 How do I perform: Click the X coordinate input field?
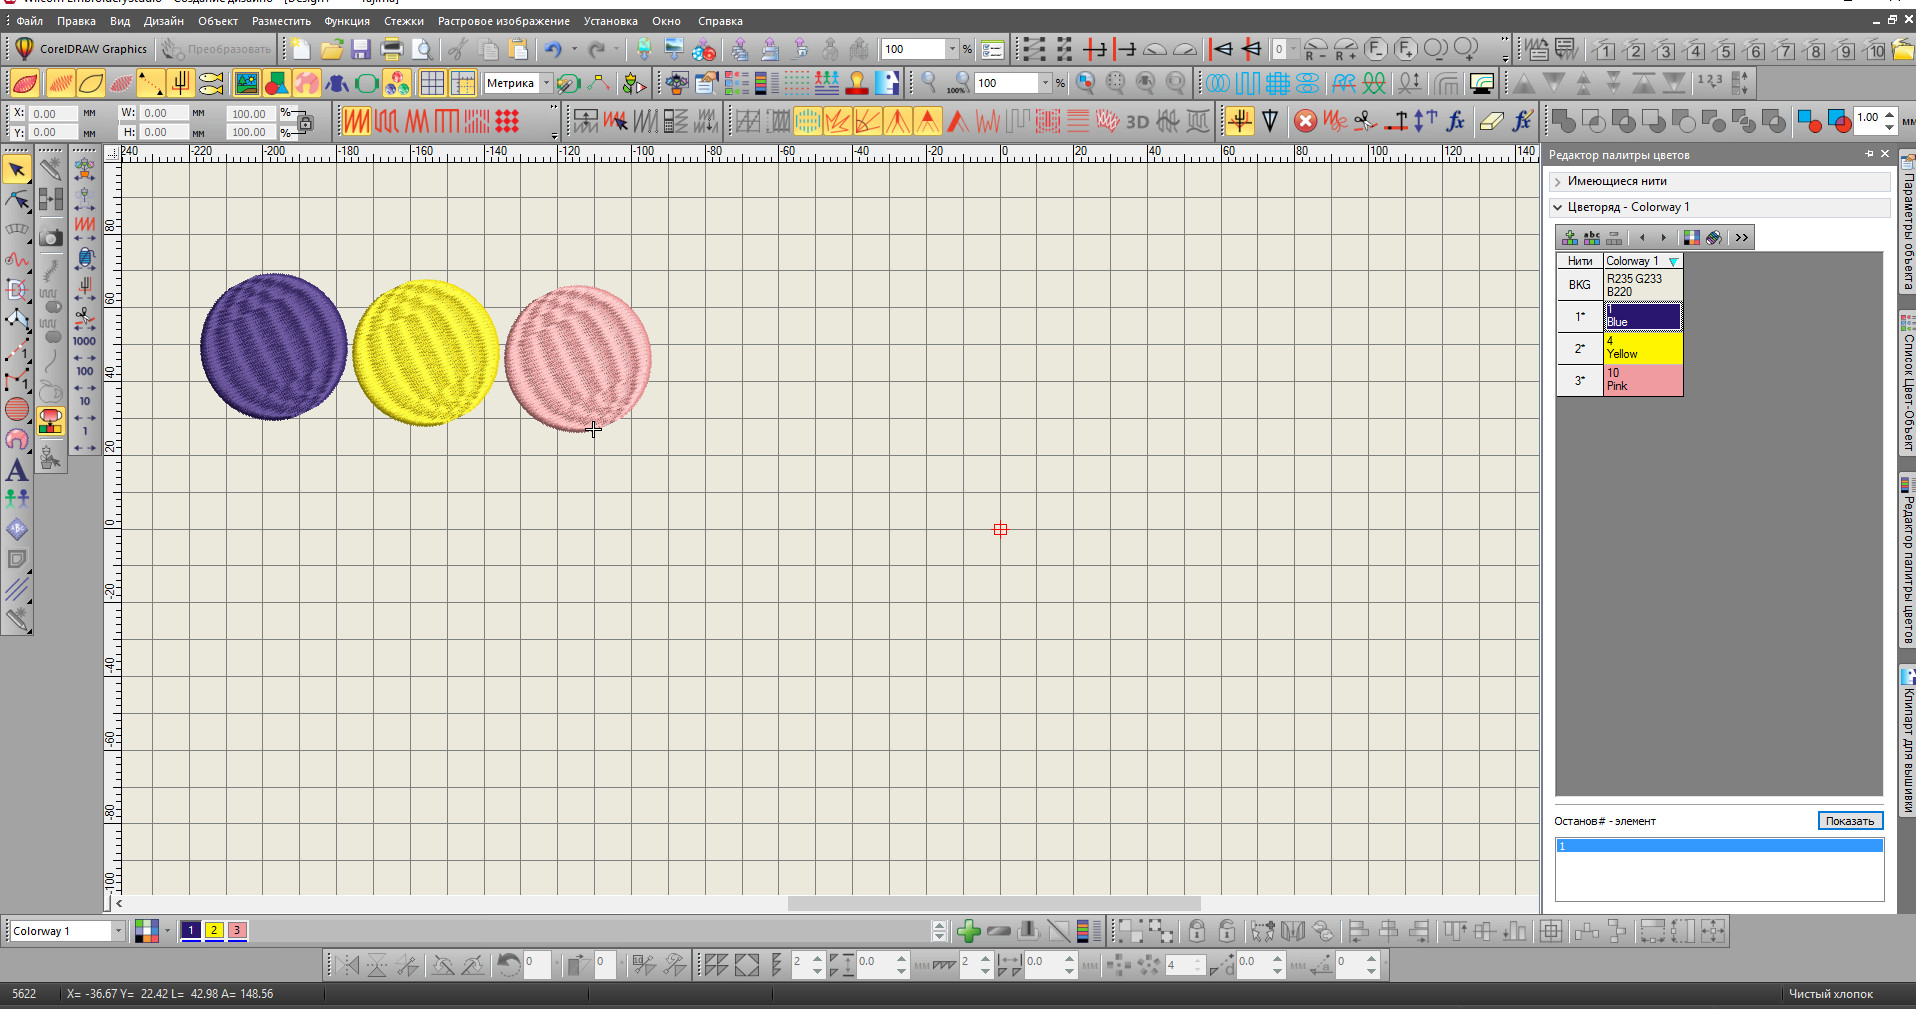click(52, 114)
